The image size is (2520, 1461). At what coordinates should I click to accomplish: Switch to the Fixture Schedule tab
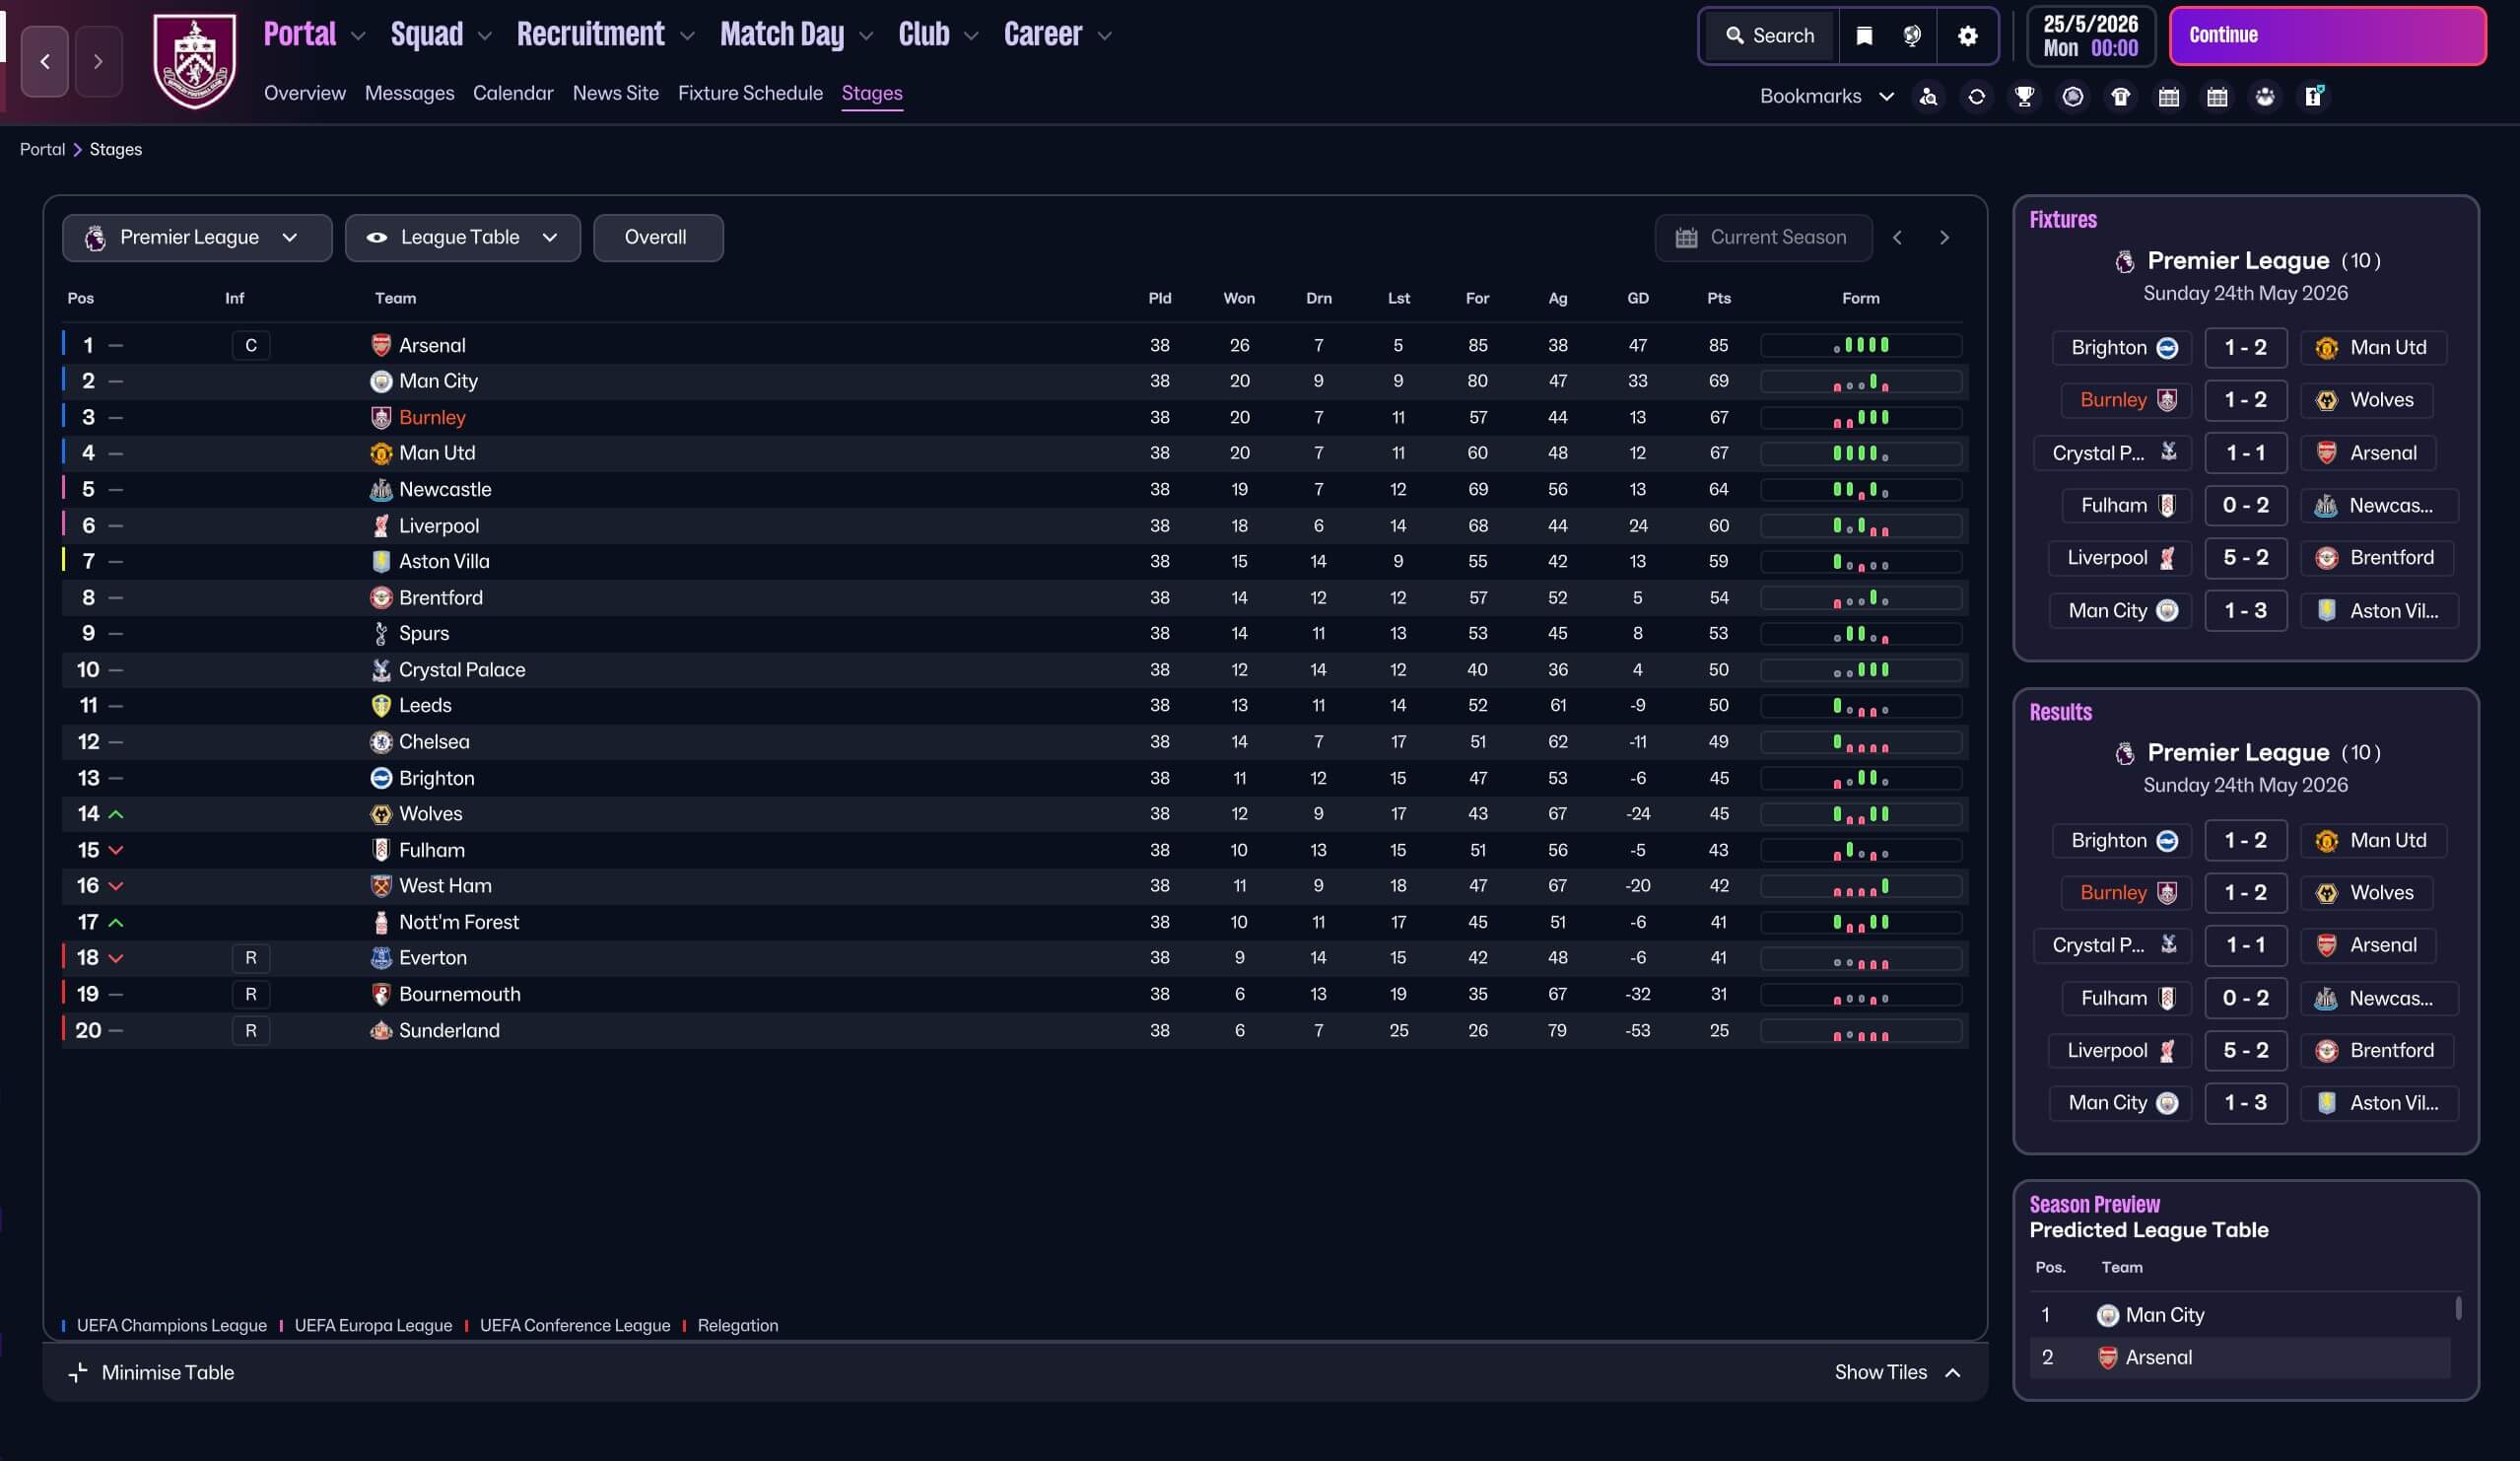[750, 93]
